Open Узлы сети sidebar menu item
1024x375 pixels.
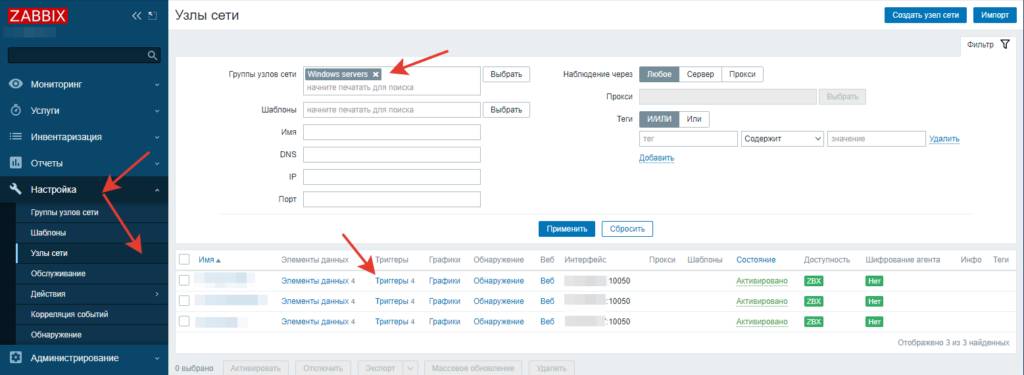pyautogui.click(x=50, y=253)
